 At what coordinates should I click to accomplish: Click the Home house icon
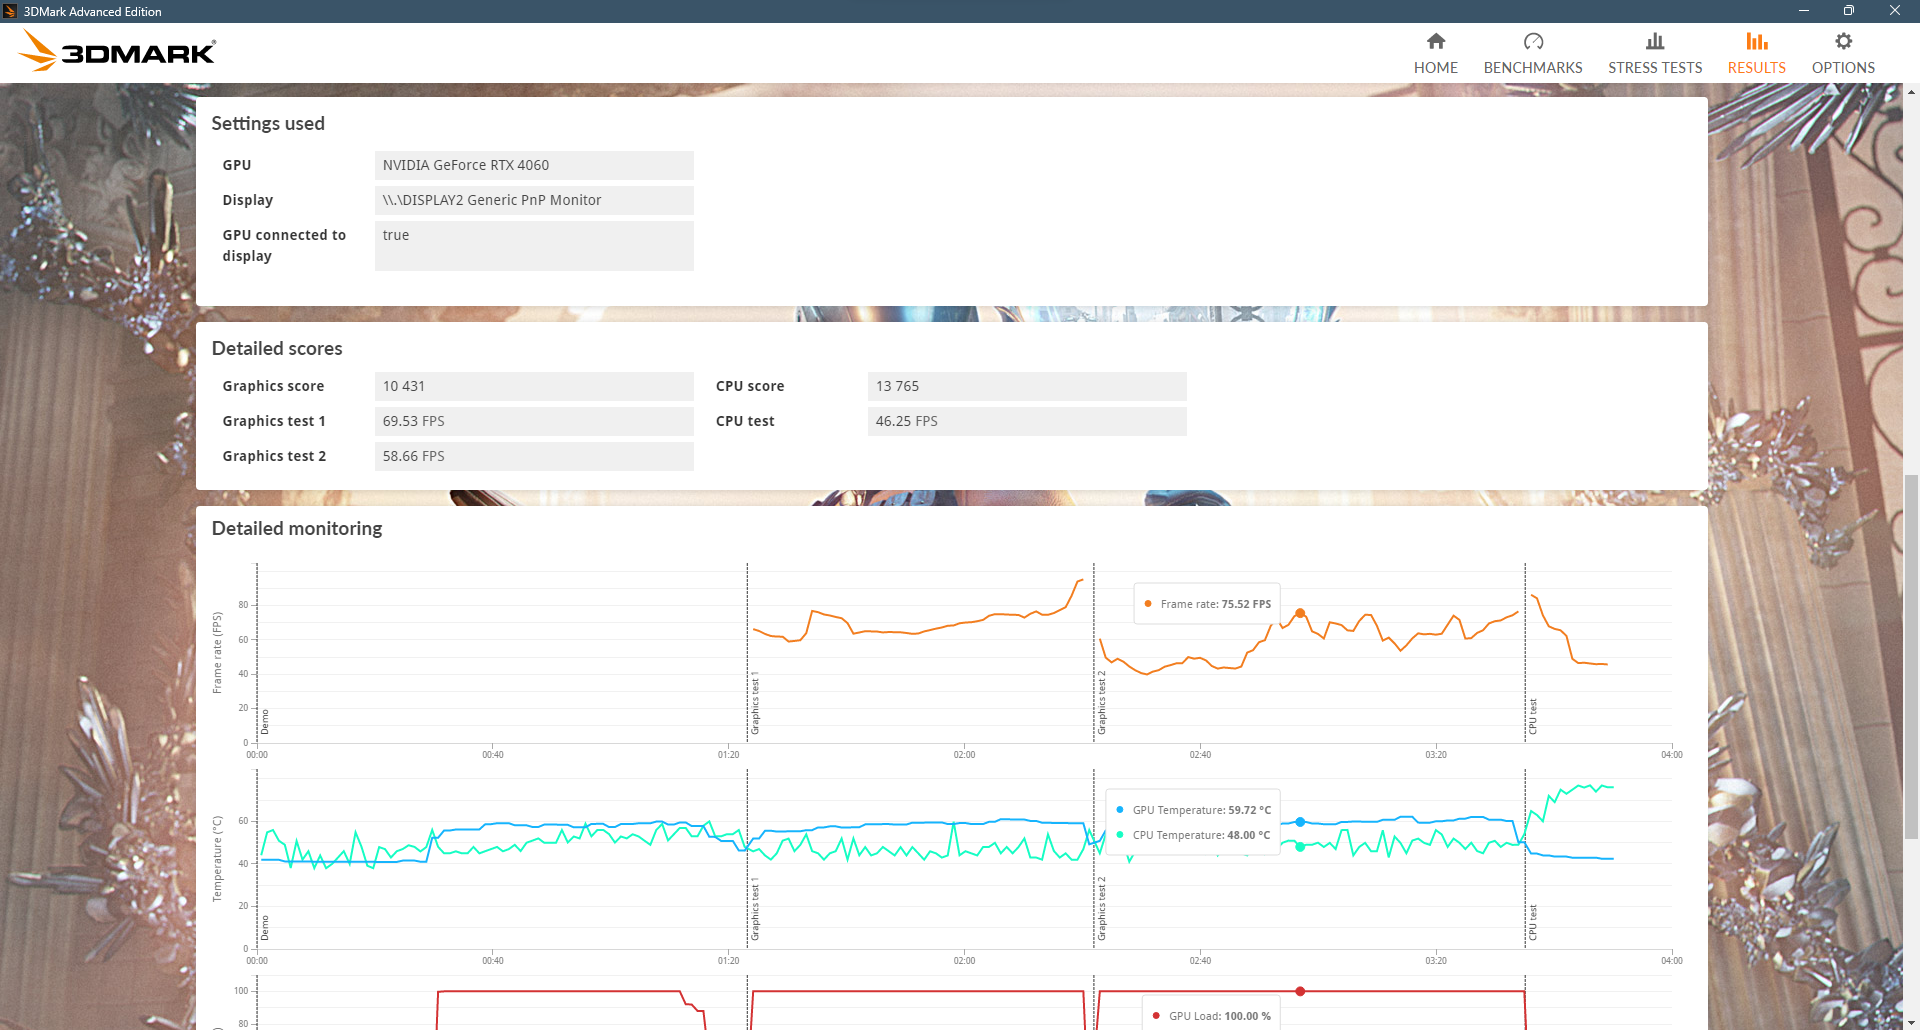tap(1435, 41)
